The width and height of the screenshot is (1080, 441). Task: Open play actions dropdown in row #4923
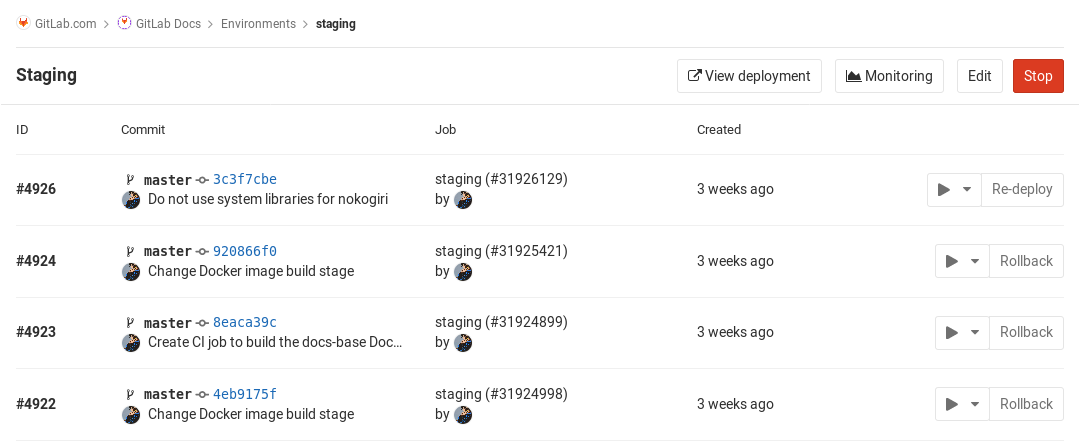tap(962, 332)
